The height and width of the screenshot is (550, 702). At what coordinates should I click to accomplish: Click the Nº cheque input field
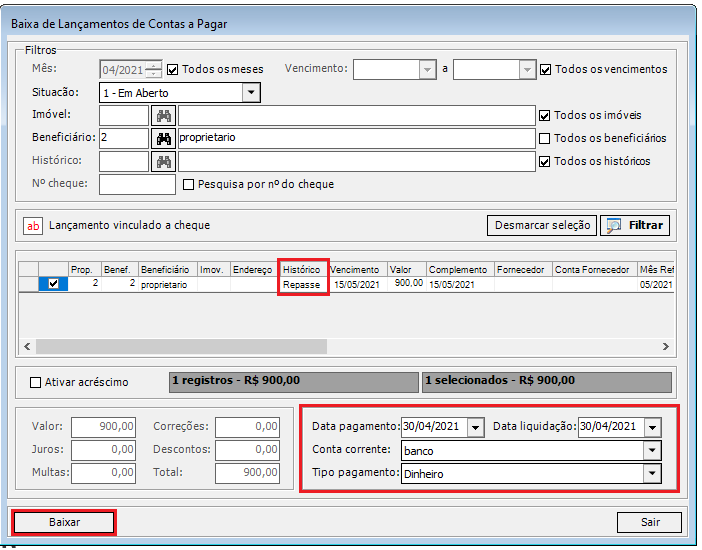point(137,185)
